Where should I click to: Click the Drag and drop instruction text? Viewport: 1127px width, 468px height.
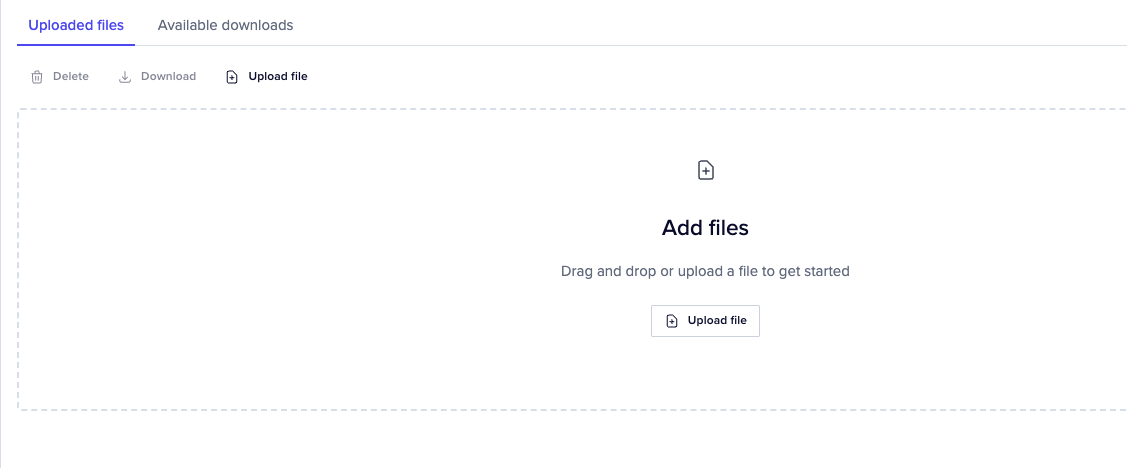tap(705, 271)
